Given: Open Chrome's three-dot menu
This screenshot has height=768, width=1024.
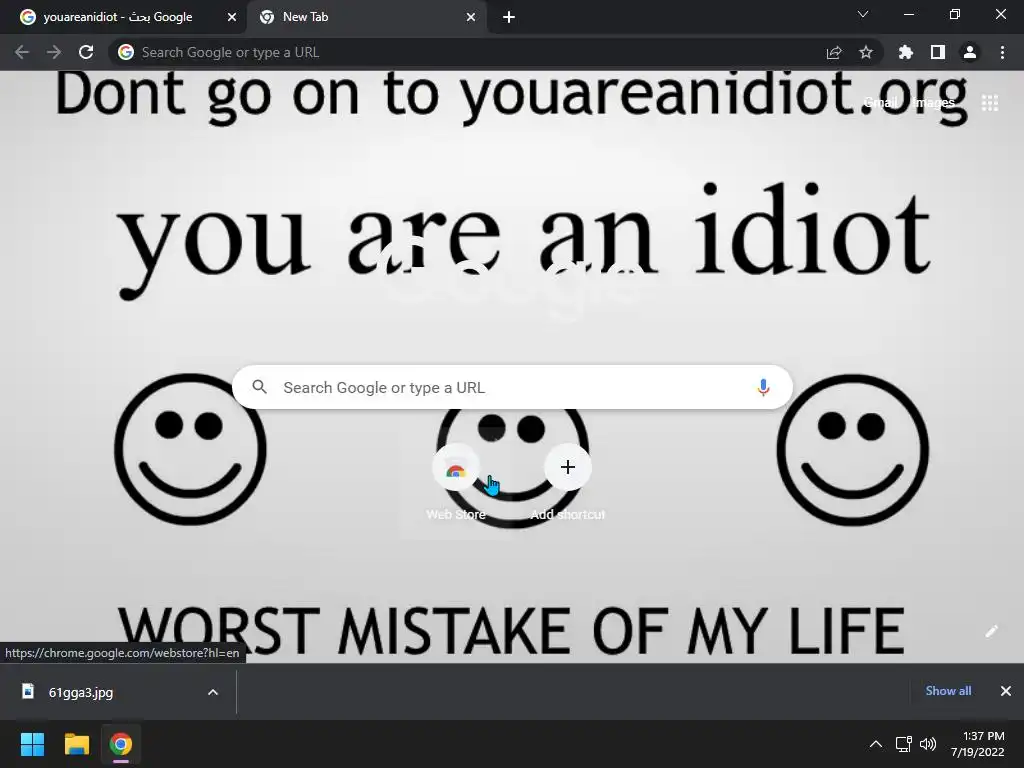Looking at the screenshot, I should (1002, 52).
